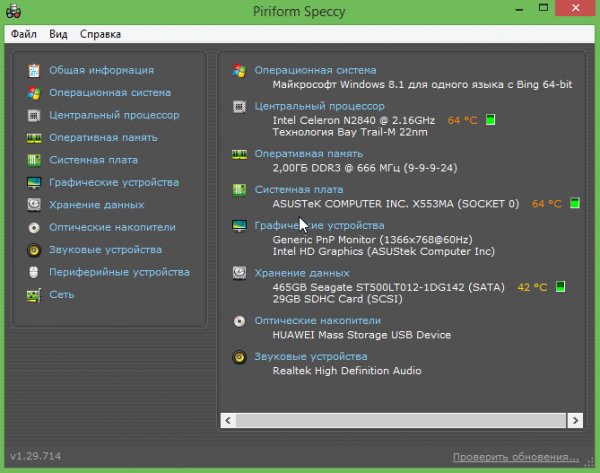The height and width of the screenshot is (473, 600).
Task: Click Проверить обновления link
Action: [515, 457]
